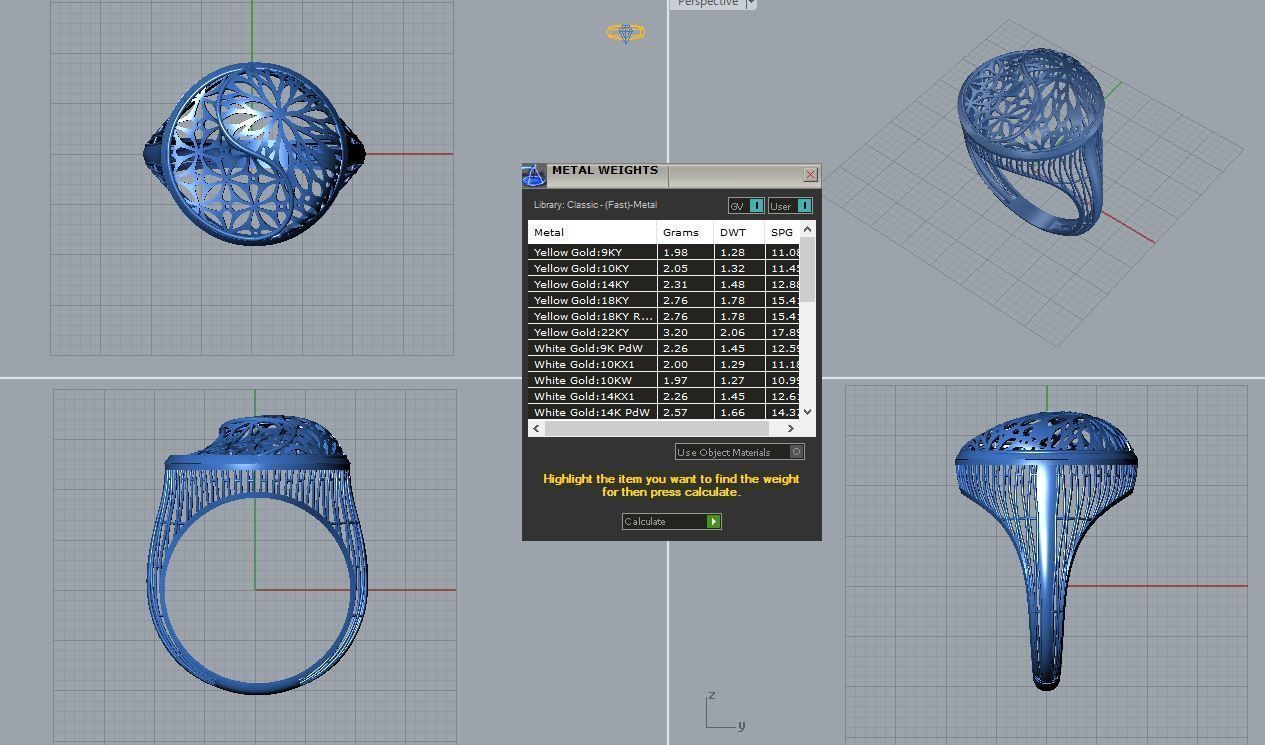Select the Yellow Gold:9KY row
The image size is (1265, 745).
664,252
